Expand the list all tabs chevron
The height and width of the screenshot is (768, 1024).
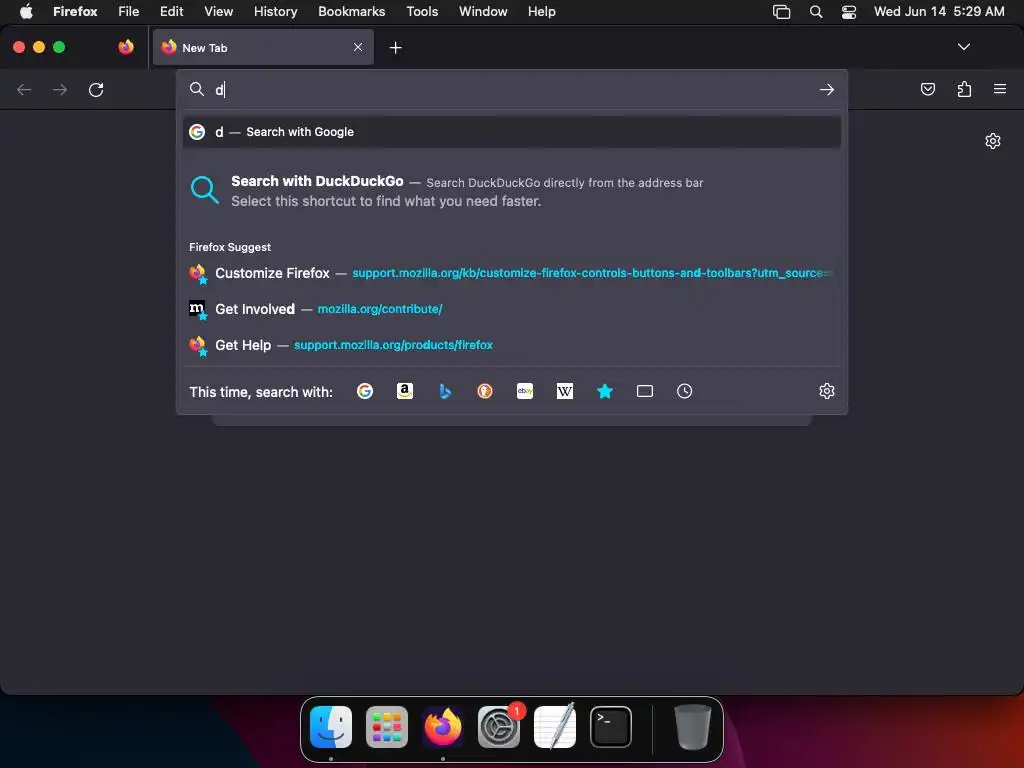point(964,47)
